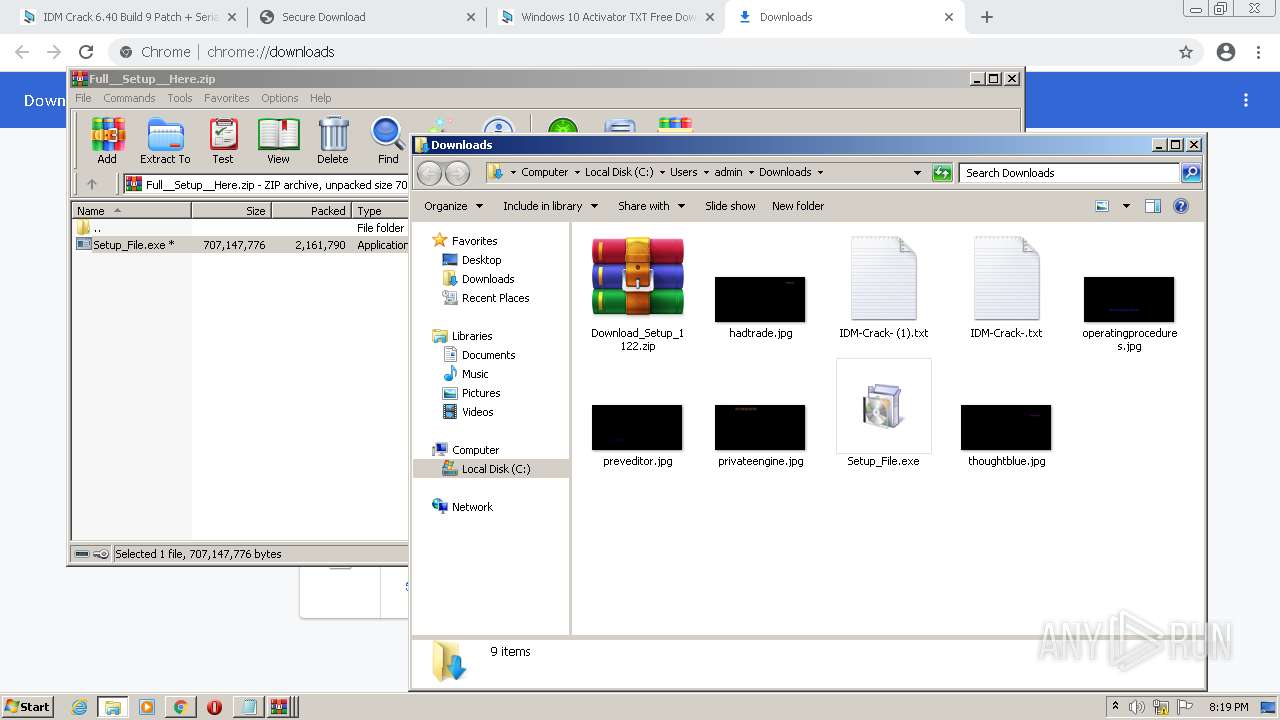
Task: Open a new Chrome tab
Action: (x=987, y=17)
